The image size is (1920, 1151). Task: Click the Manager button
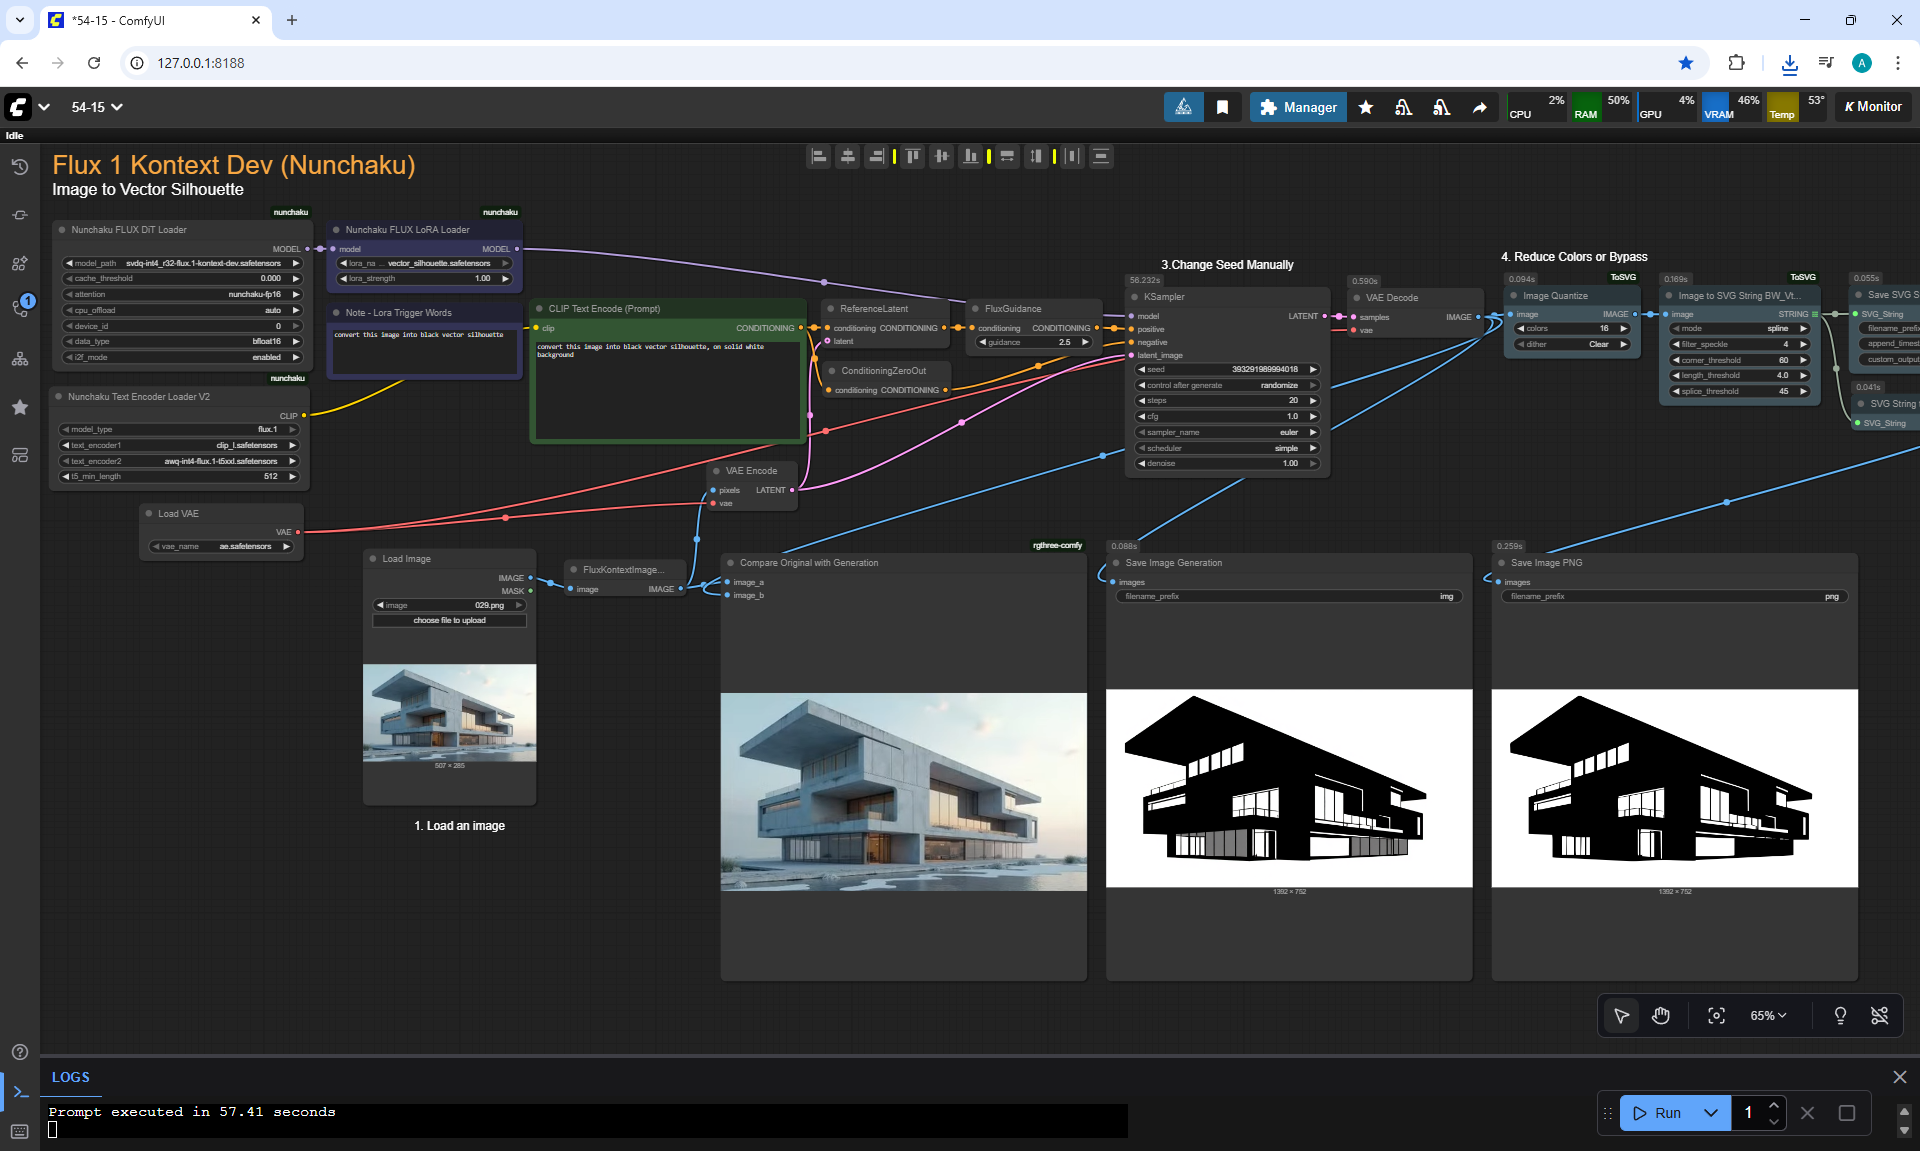pos(1298,107)
